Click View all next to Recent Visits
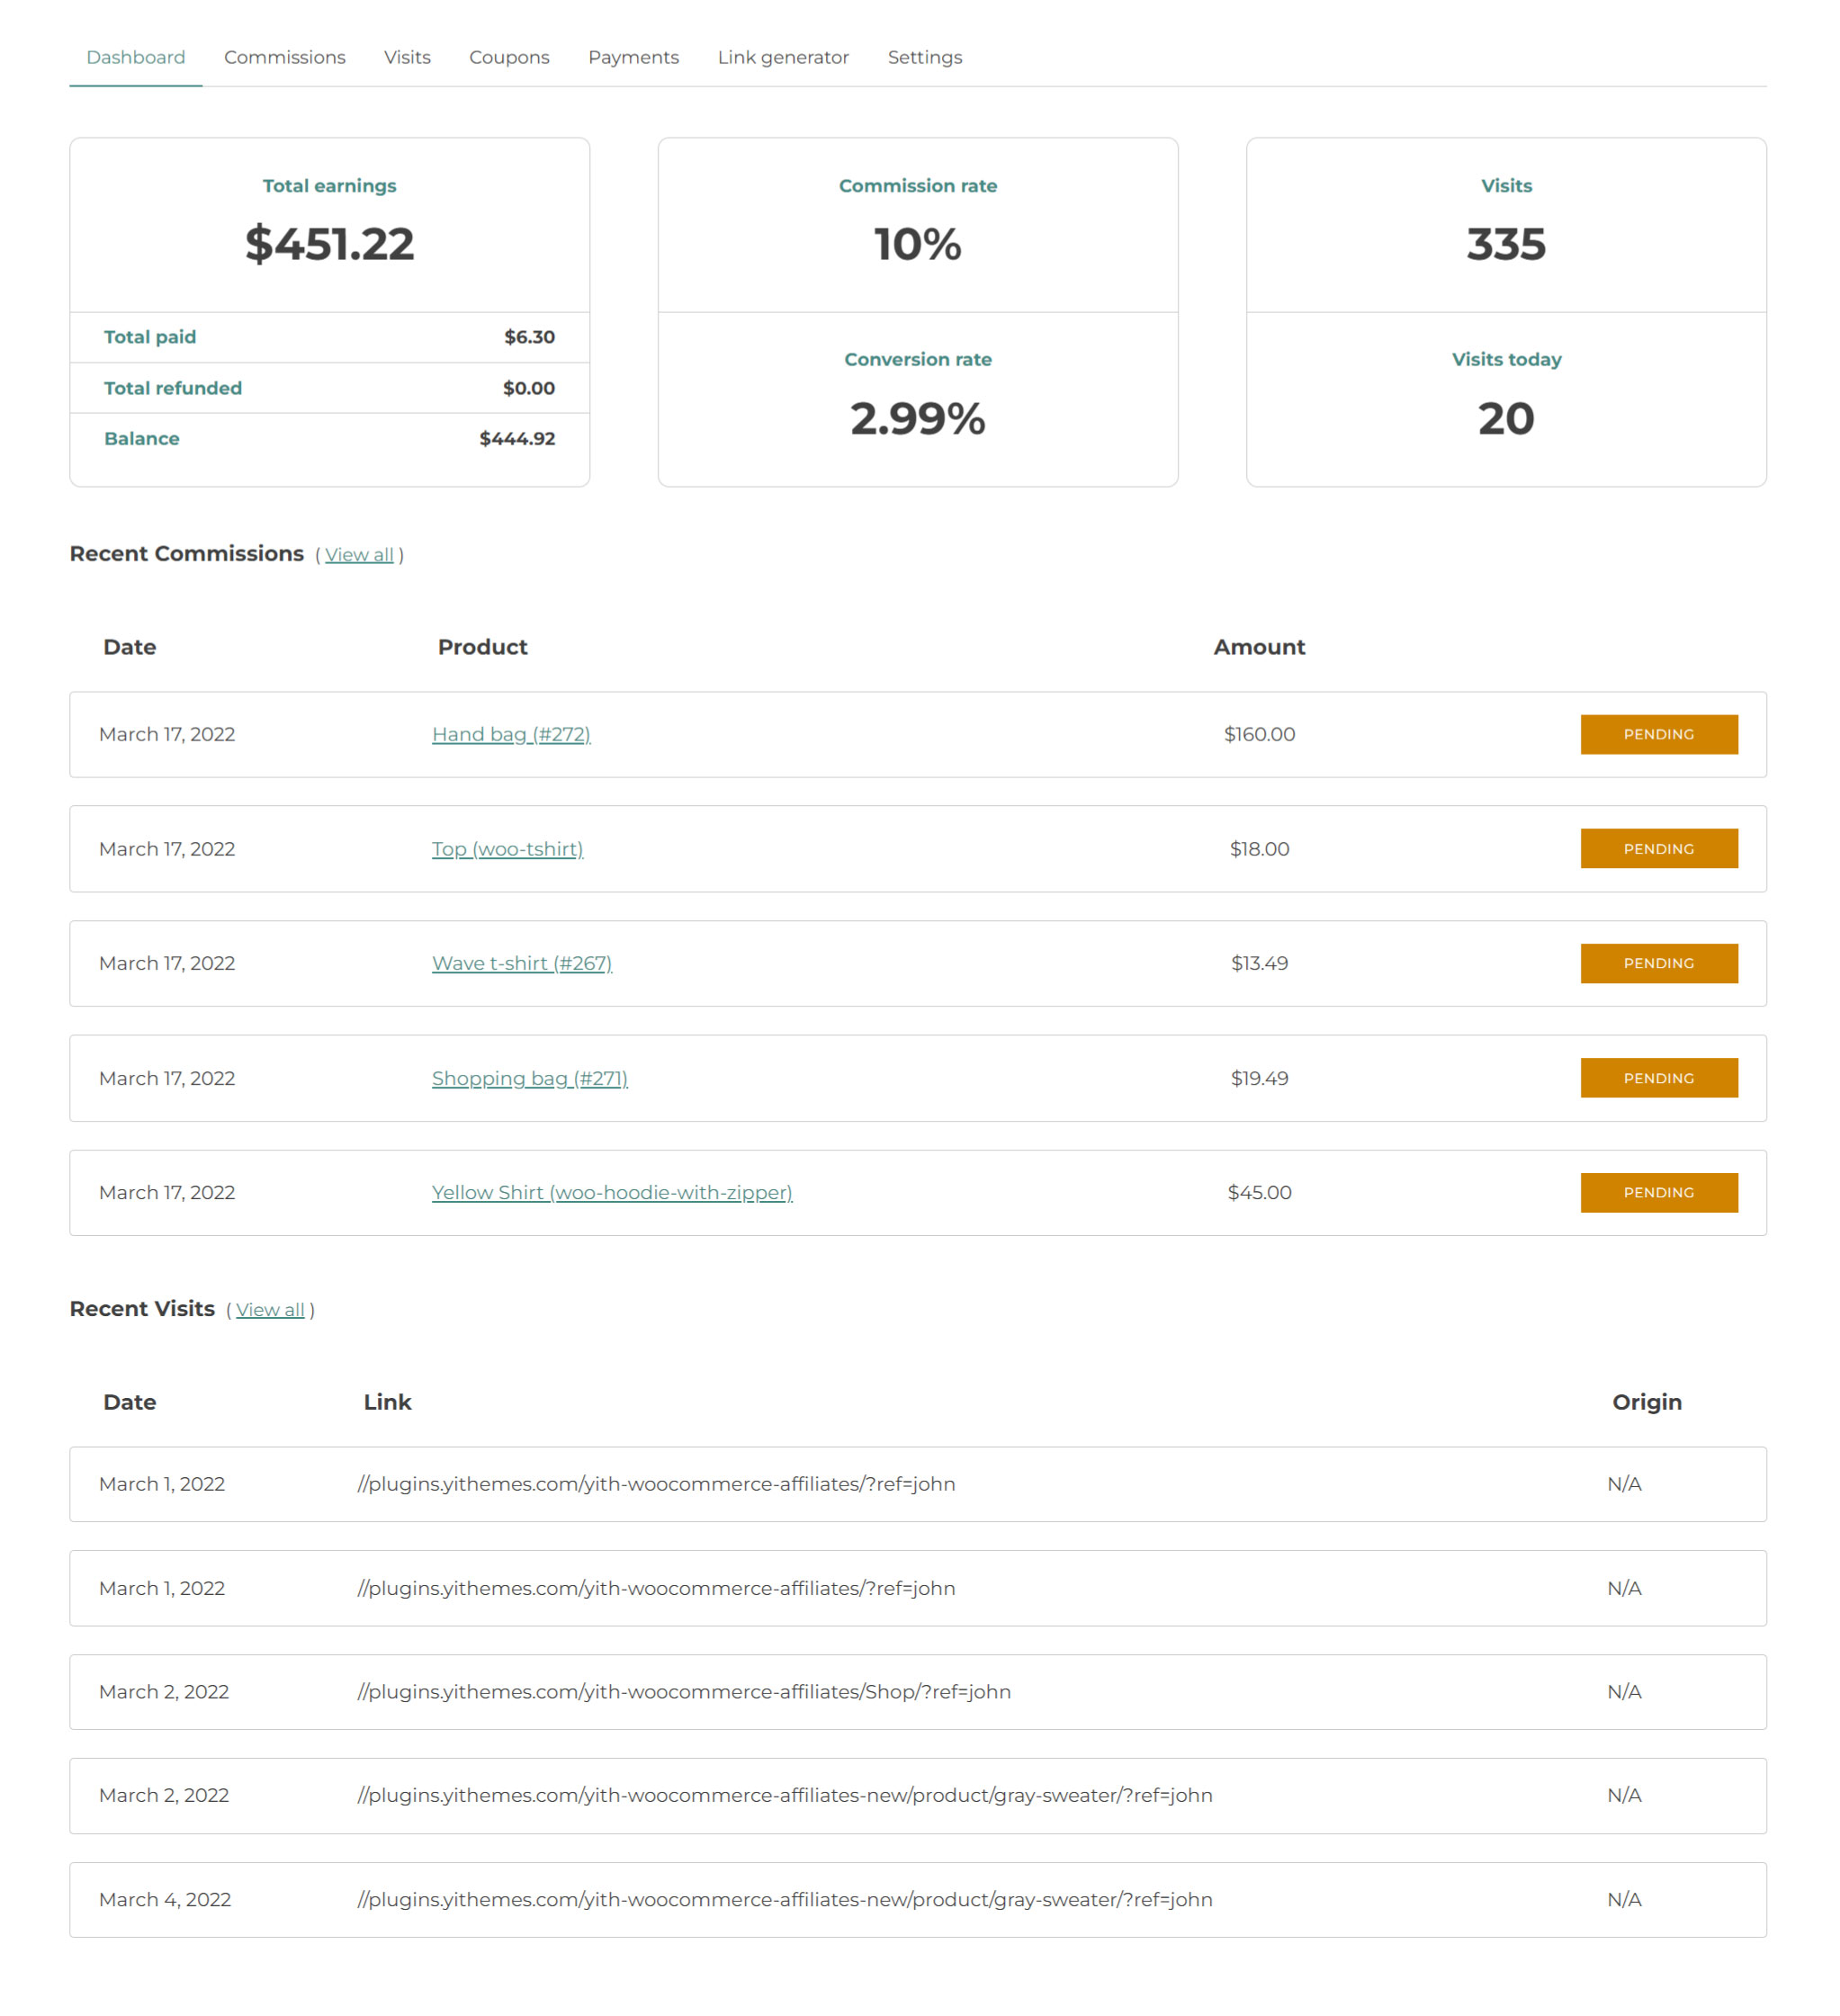 click(270, 1310)
